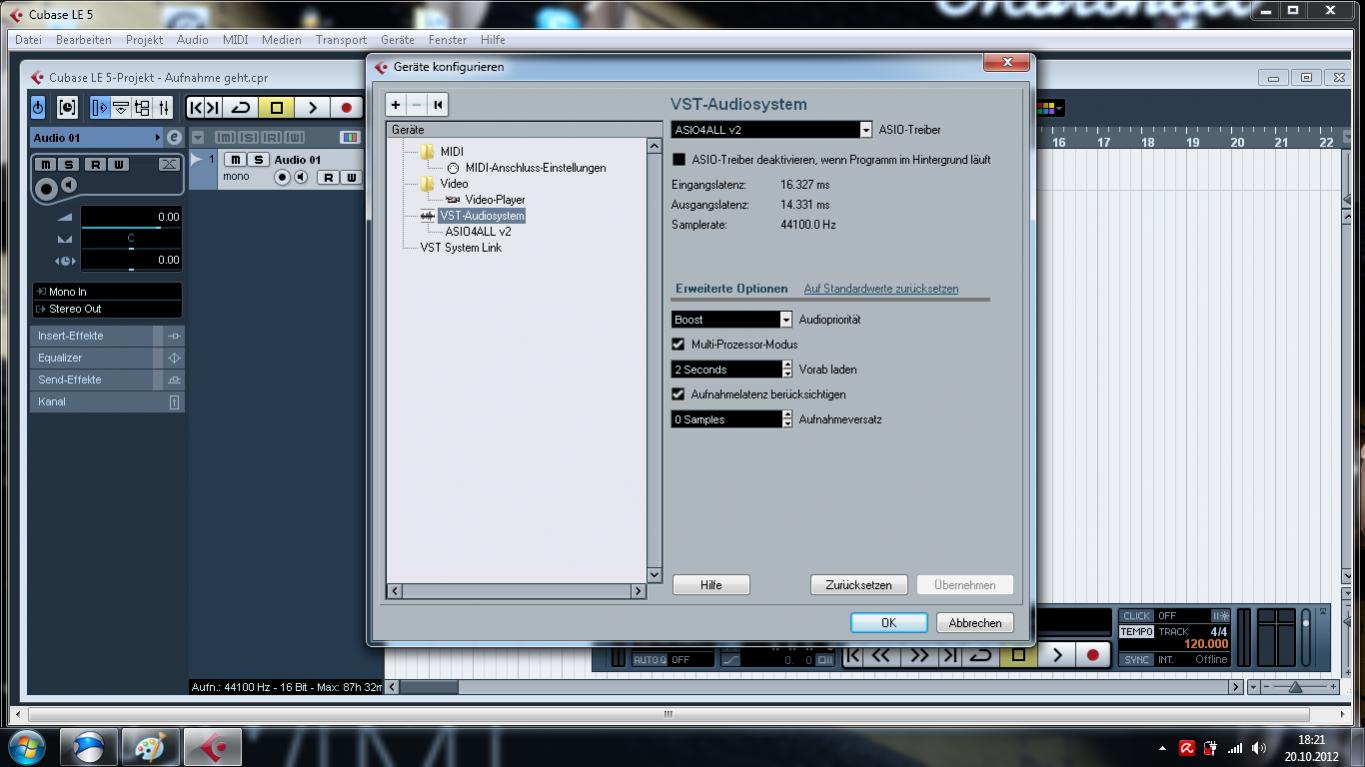Click the Insert-Effekte bypass icon
Image resolution: width=1365 pixels, height=767 pixels.
coord(174,336)
